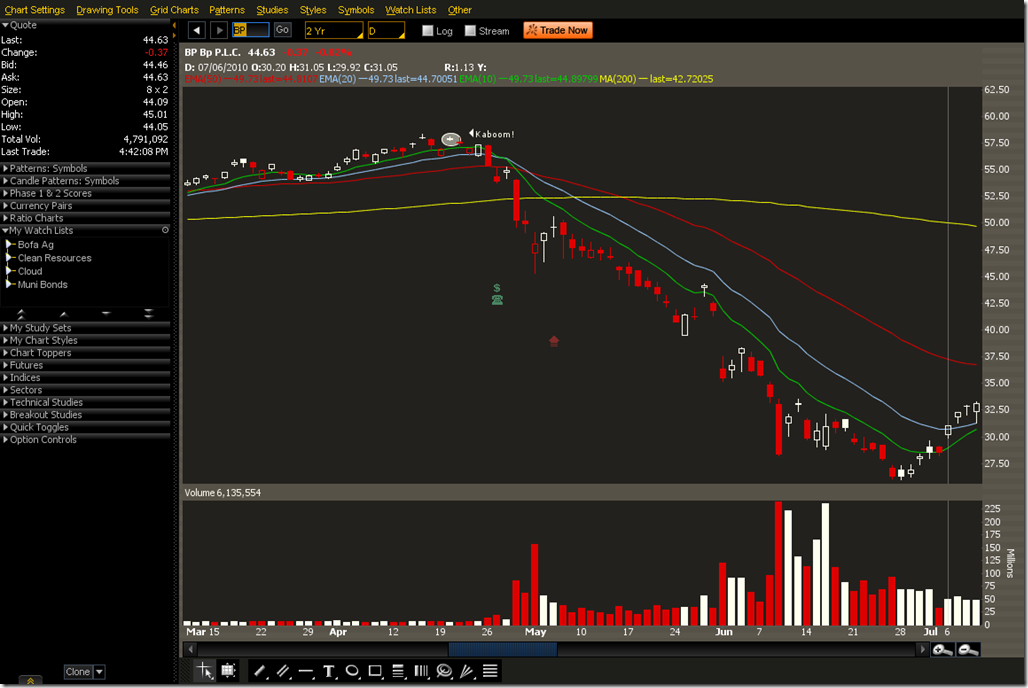Open the Drawing Tools menu
Screen dimensions: 1028x688
[108, 10]
